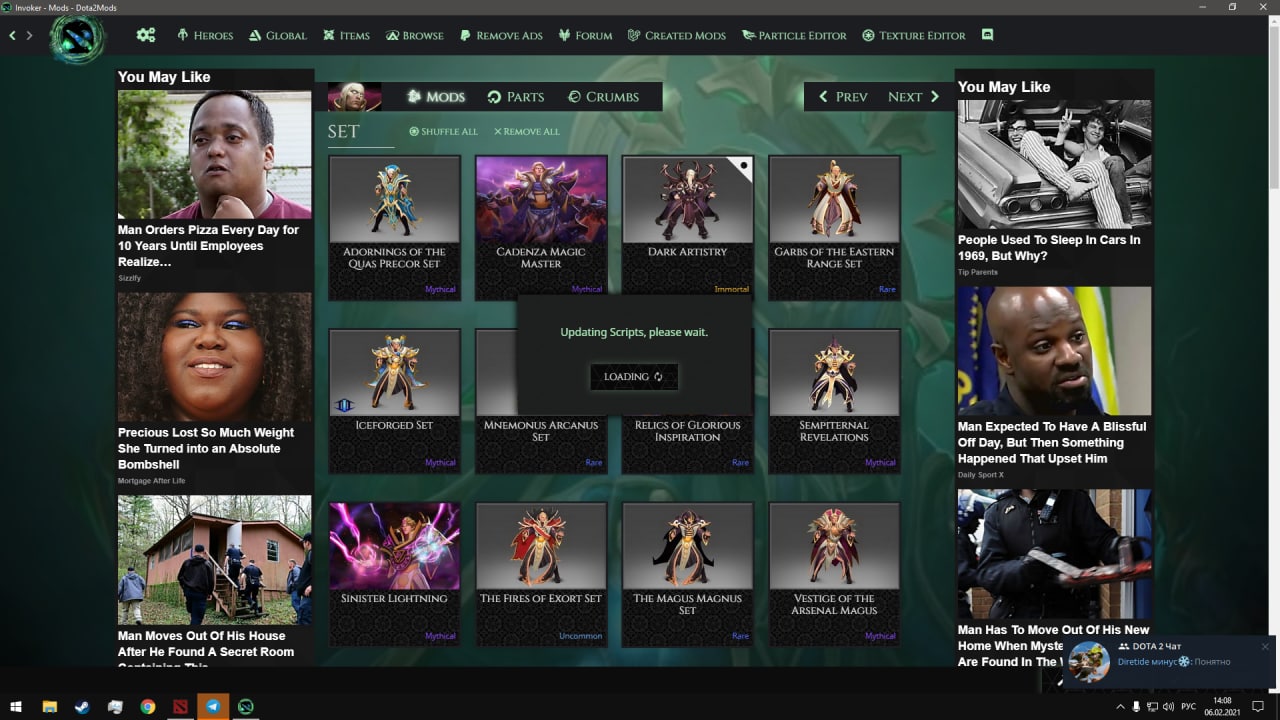This screenshot has height=720, width=1280.
Task: Open the Browse section
Action: tap(414, 35)
